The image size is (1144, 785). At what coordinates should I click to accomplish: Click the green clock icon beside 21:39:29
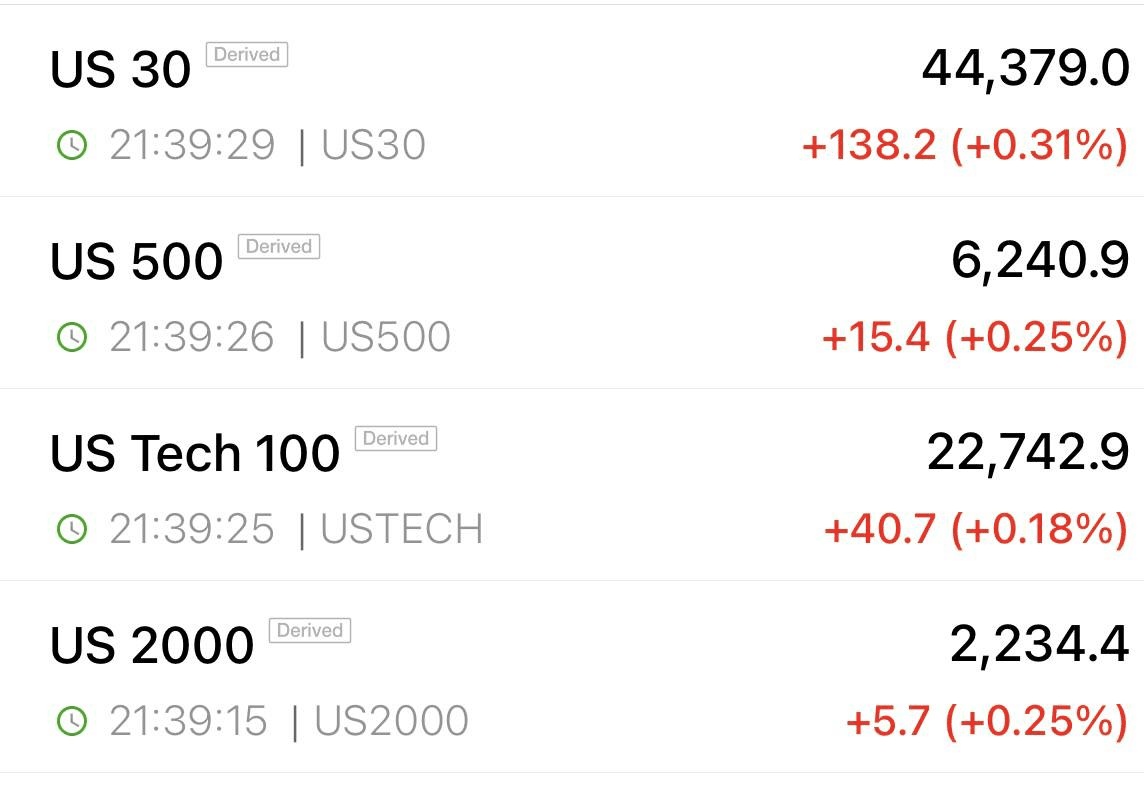pyautogui.click(x=72, y=144)
